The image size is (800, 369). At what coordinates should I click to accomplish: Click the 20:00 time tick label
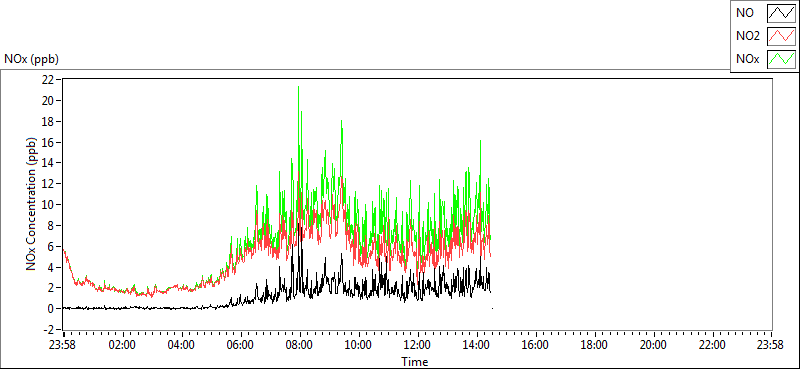[653, 345]
